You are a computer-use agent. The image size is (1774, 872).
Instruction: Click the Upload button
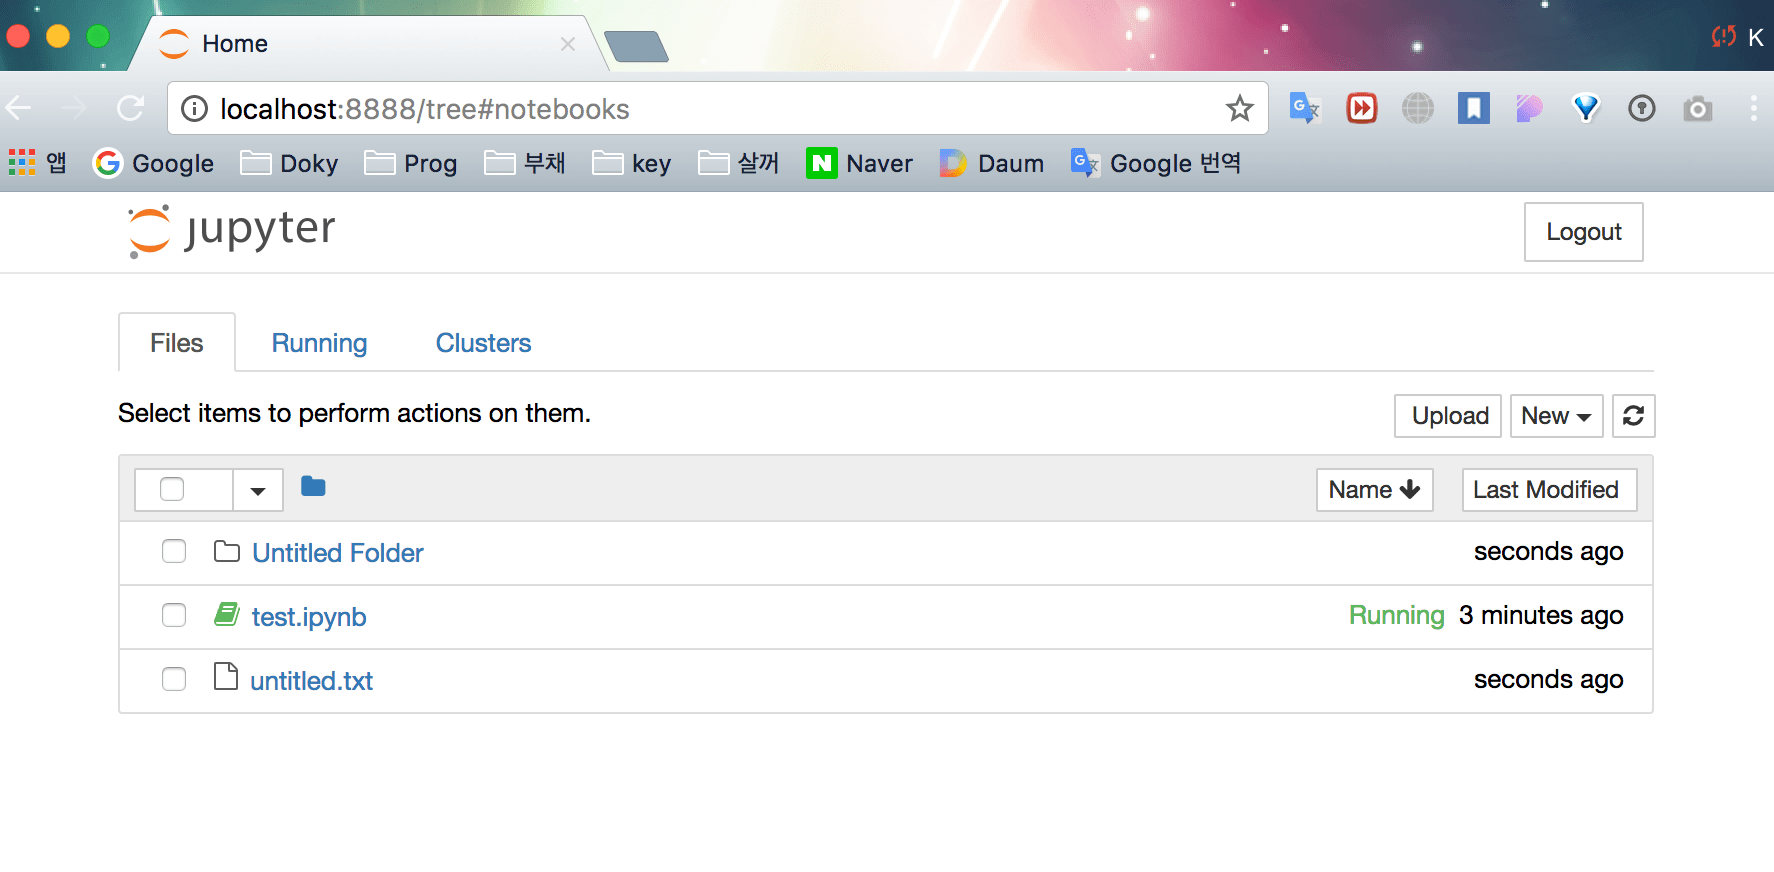(1448, 416)
